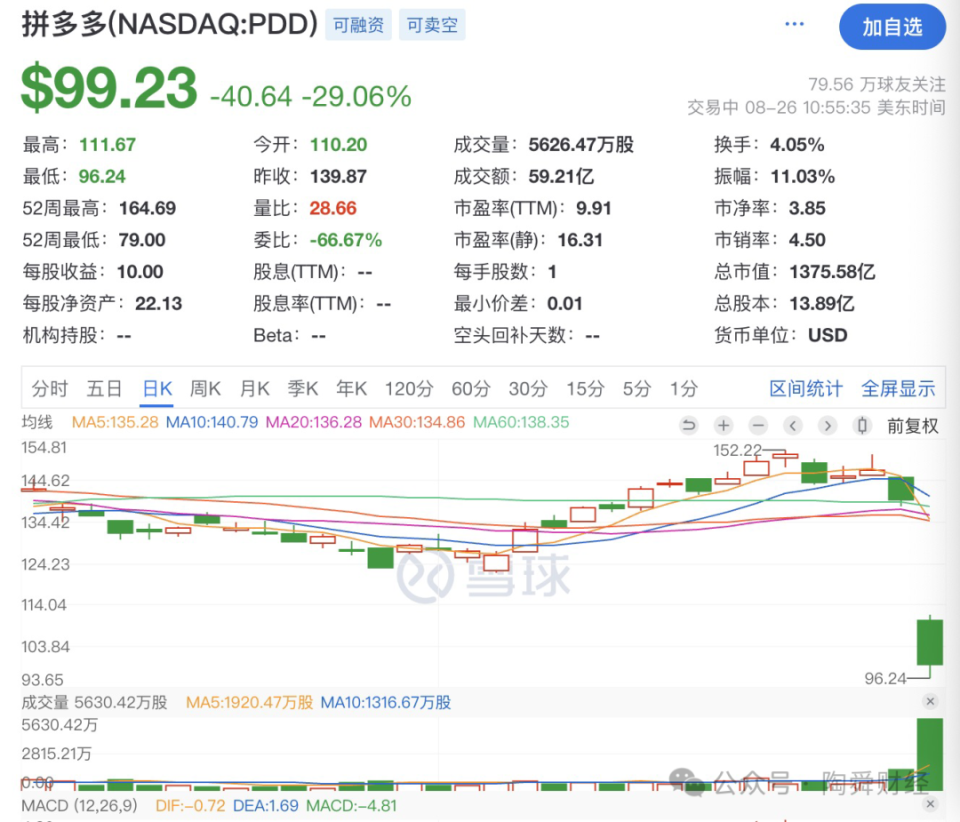Click the price change -40.64 -29.06%
960x822 pixels.
pyautogui.click(x=310, y=97)
